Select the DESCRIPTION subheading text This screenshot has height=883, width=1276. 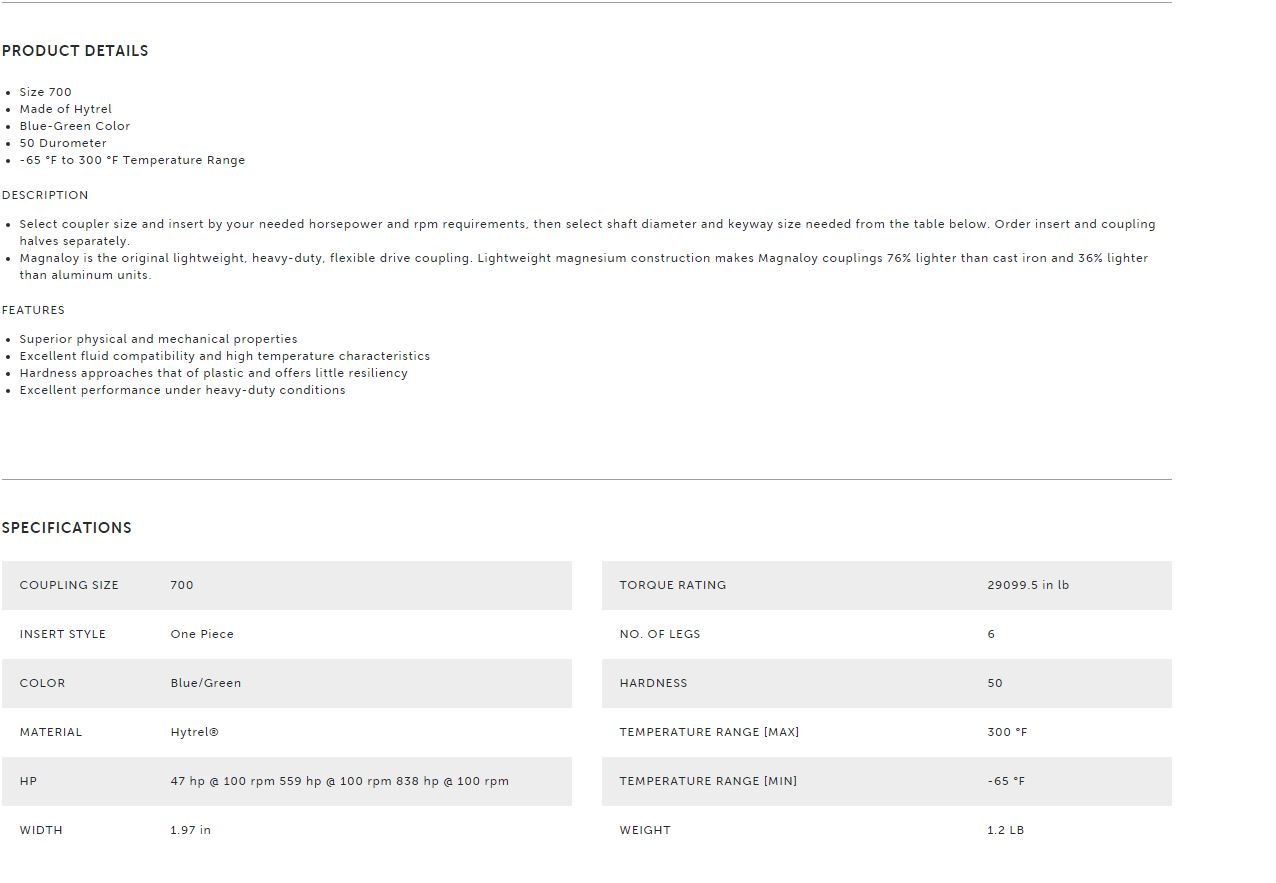pos(45,195)
